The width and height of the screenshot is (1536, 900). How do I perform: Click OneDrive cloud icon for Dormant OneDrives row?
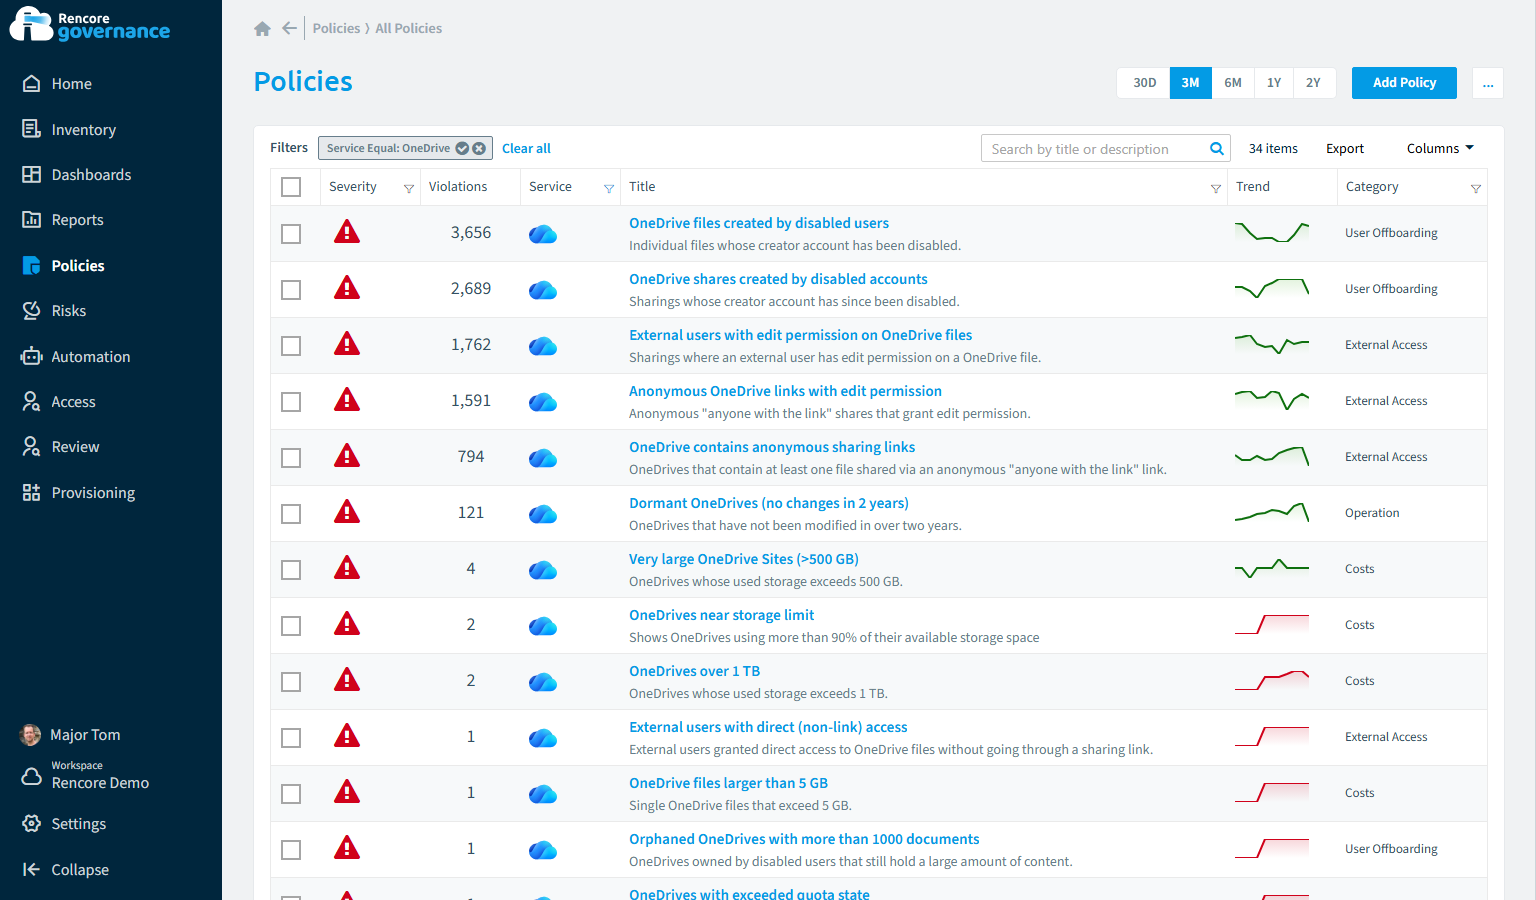pyautogui.click(x=543, y=514)
